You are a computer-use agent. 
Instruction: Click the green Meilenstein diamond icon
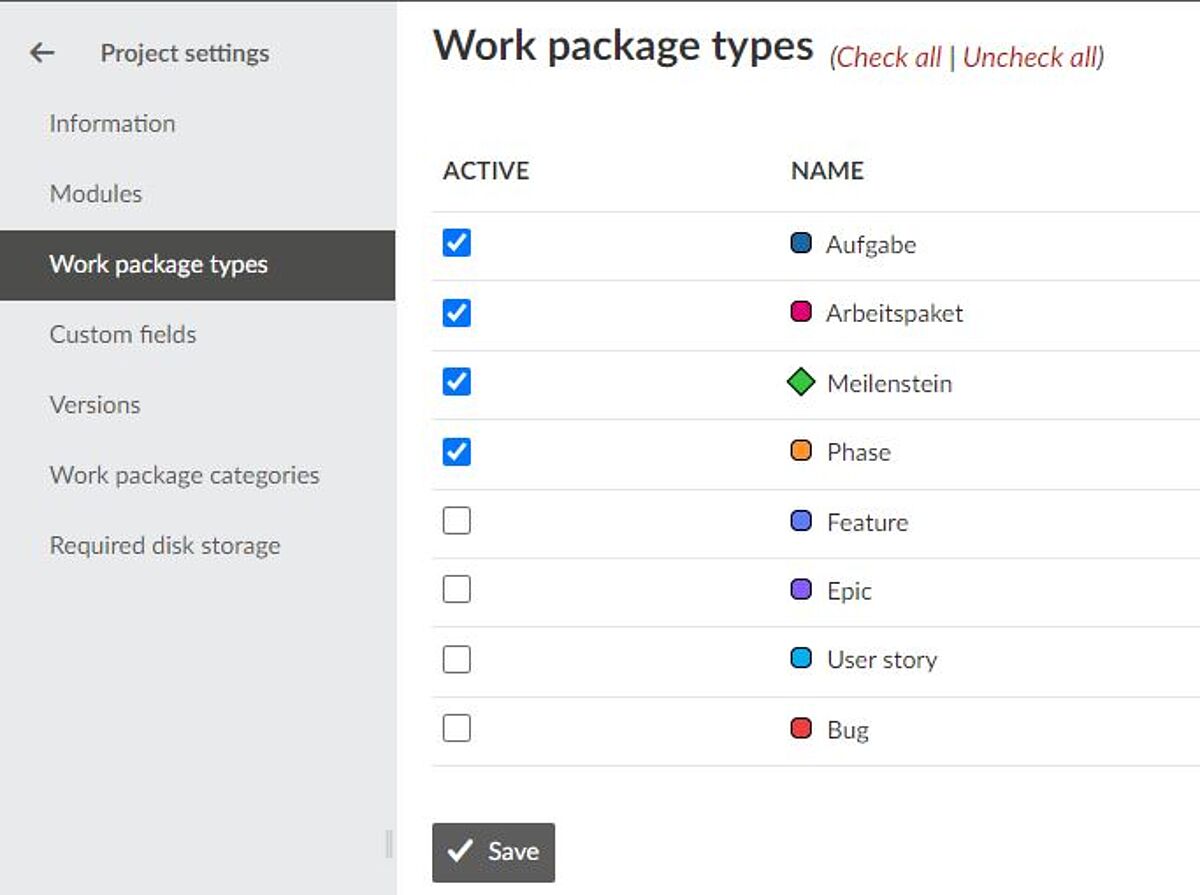pos(801,383)
